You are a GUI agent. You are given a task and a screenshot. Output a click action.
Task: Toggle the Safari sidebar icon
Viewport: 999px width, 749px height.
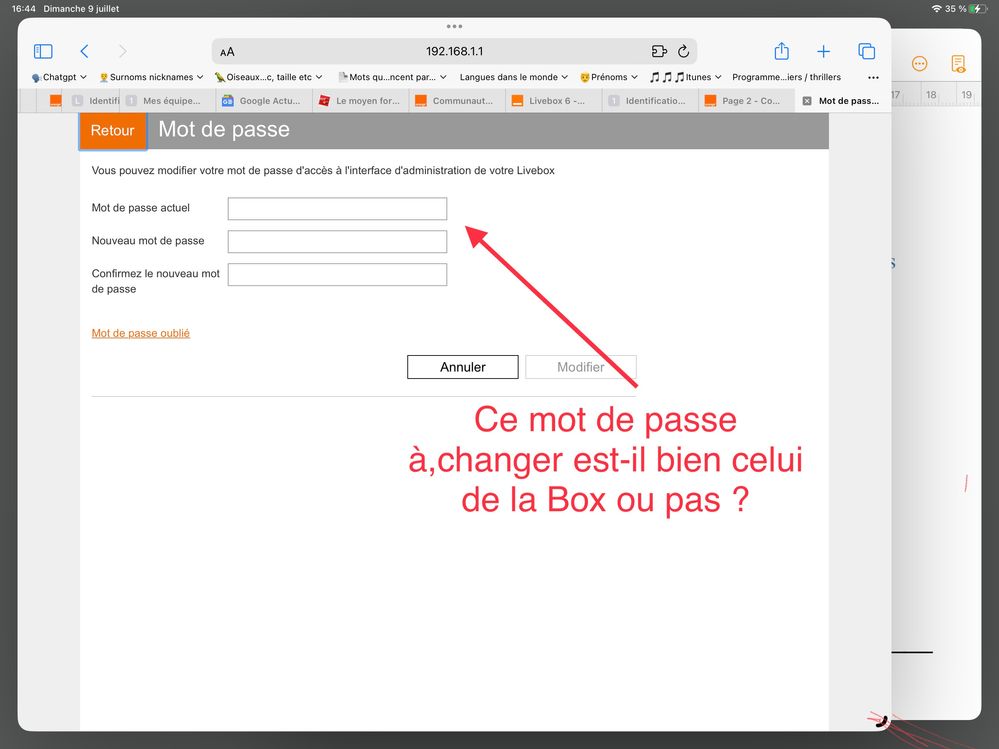click(x=43, y=51)
